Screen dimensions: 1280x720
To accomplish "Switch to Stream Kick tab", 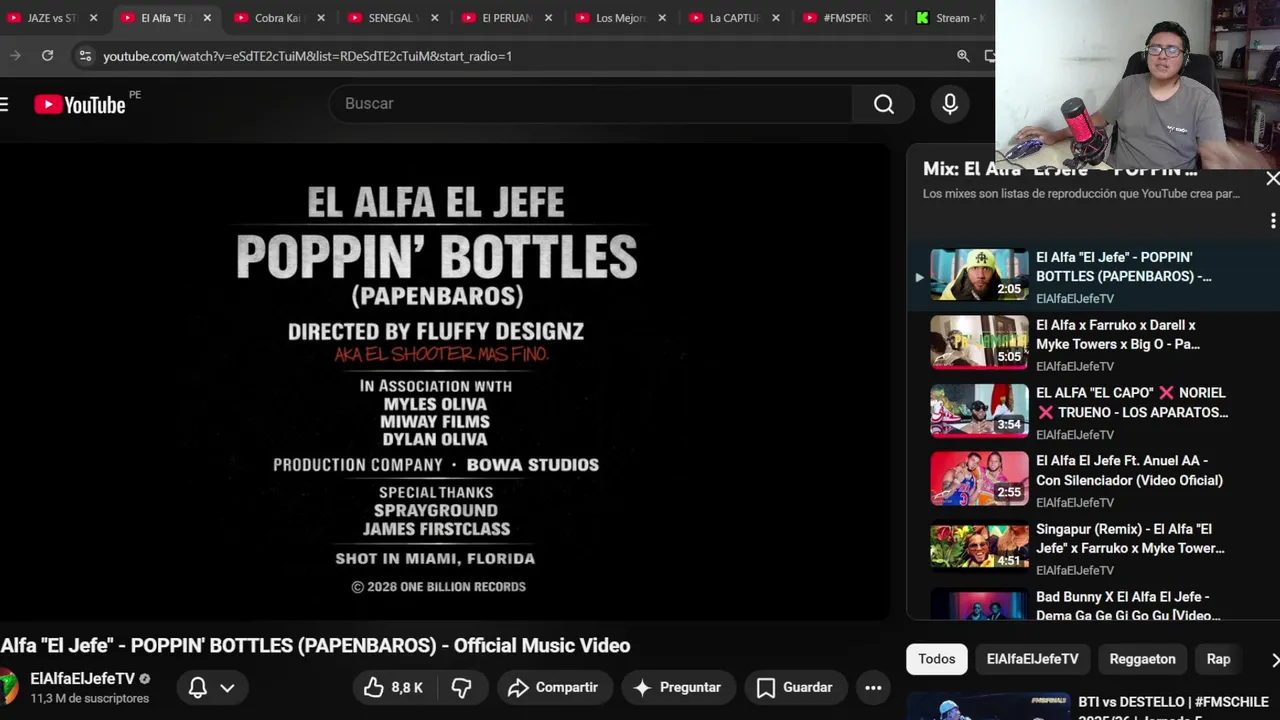I will pos(950,18).
